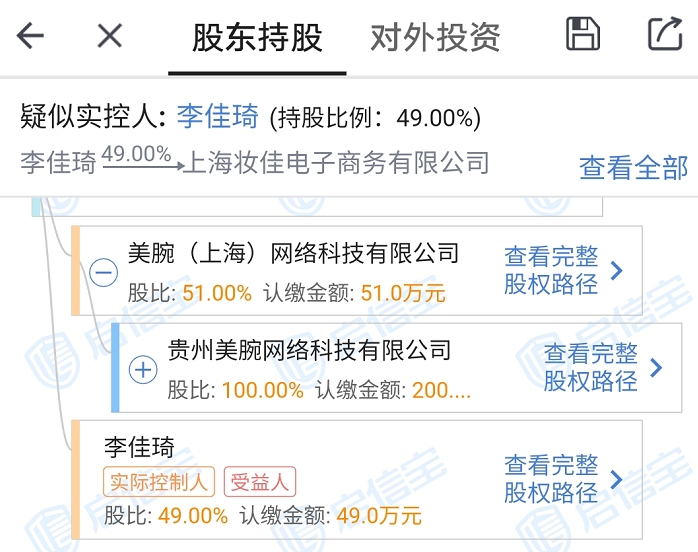Open 上海妆佳电子商务有限公司 in control path
698x552 pixels.
coord(335,163)
